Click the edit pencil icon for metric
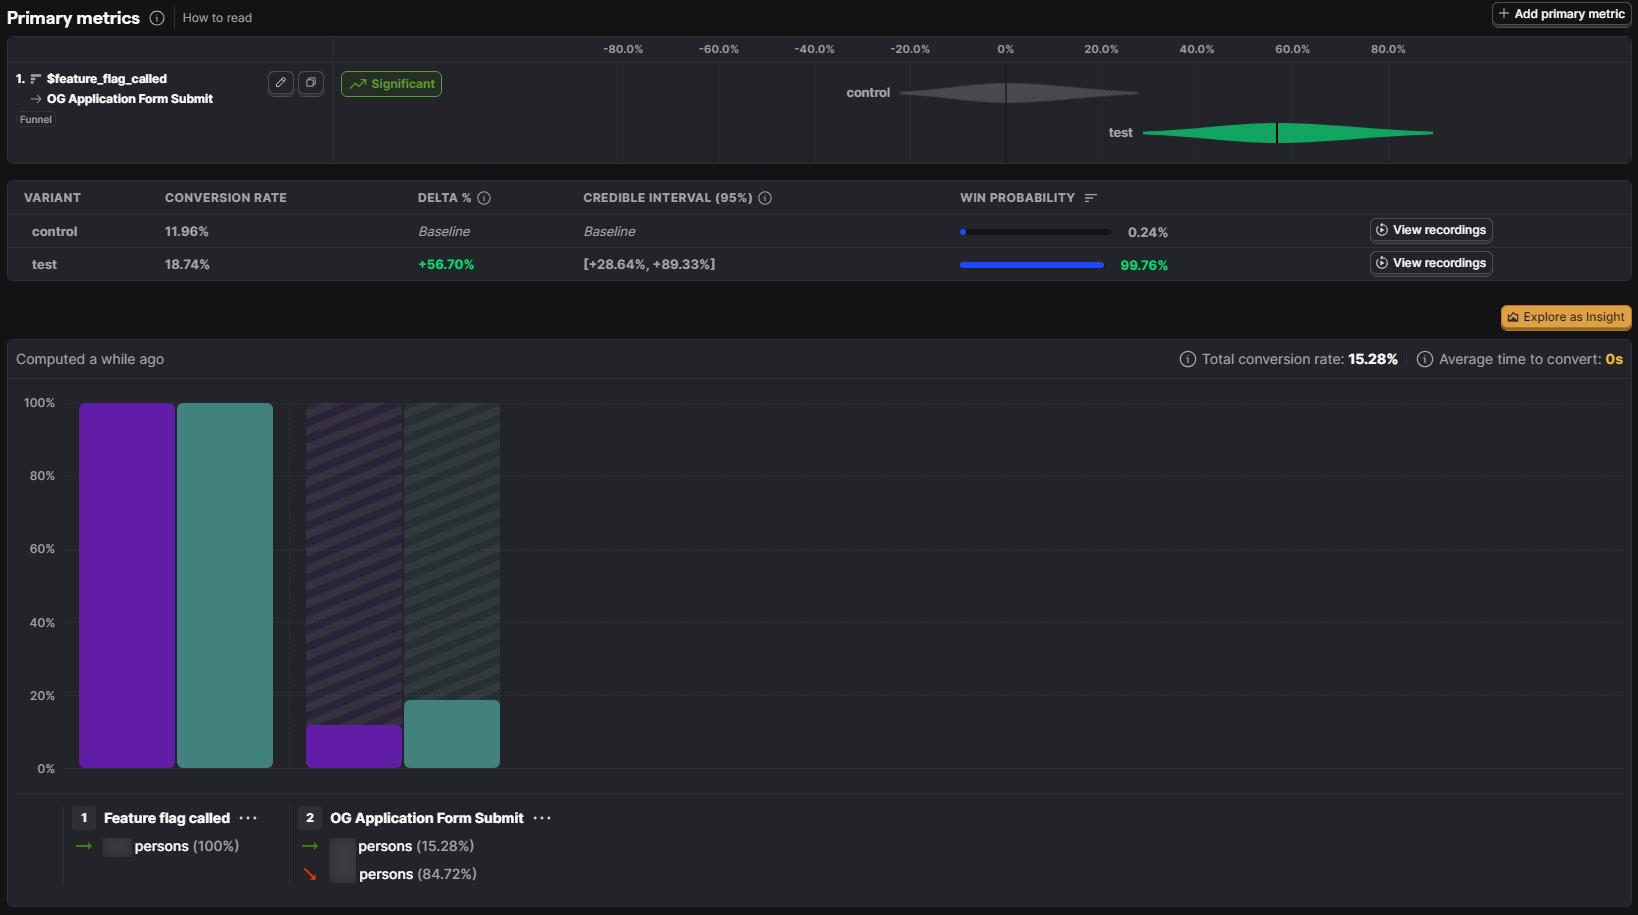 pyautogui.click(x=281, y=83)
